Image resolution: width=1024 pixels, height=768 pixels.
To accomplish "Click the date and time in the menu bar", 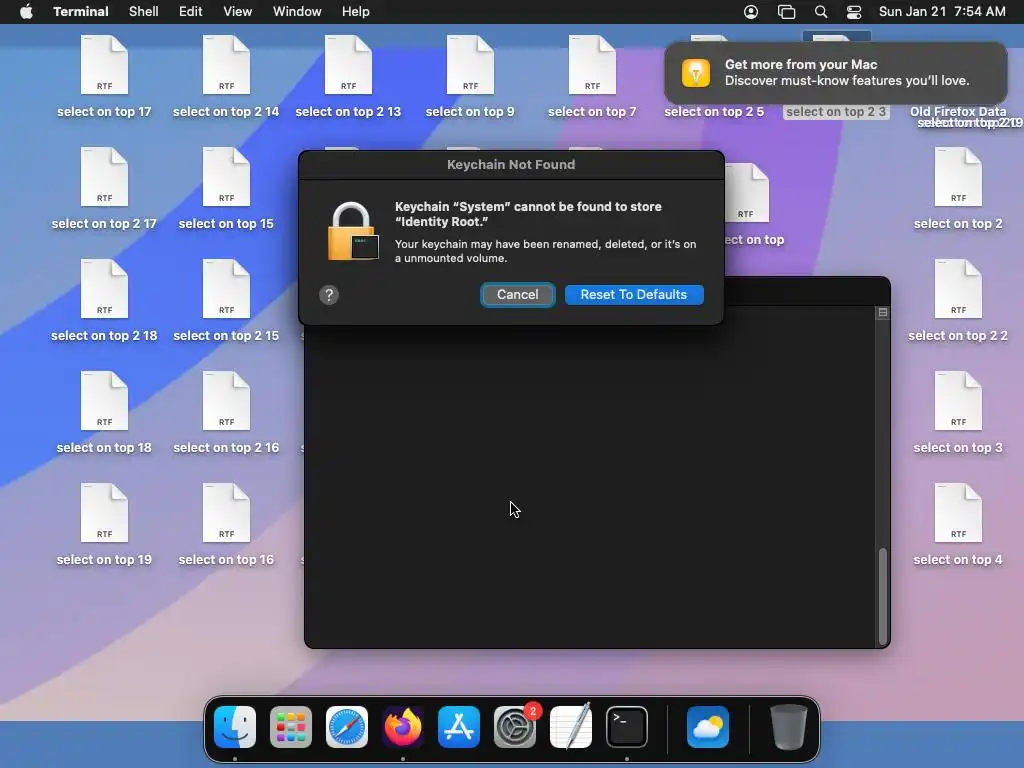I will (942, 12).
